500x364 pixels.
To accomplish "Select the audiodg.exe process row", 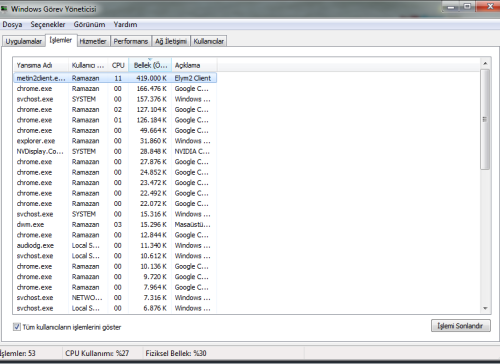I will tap(115, 246).
